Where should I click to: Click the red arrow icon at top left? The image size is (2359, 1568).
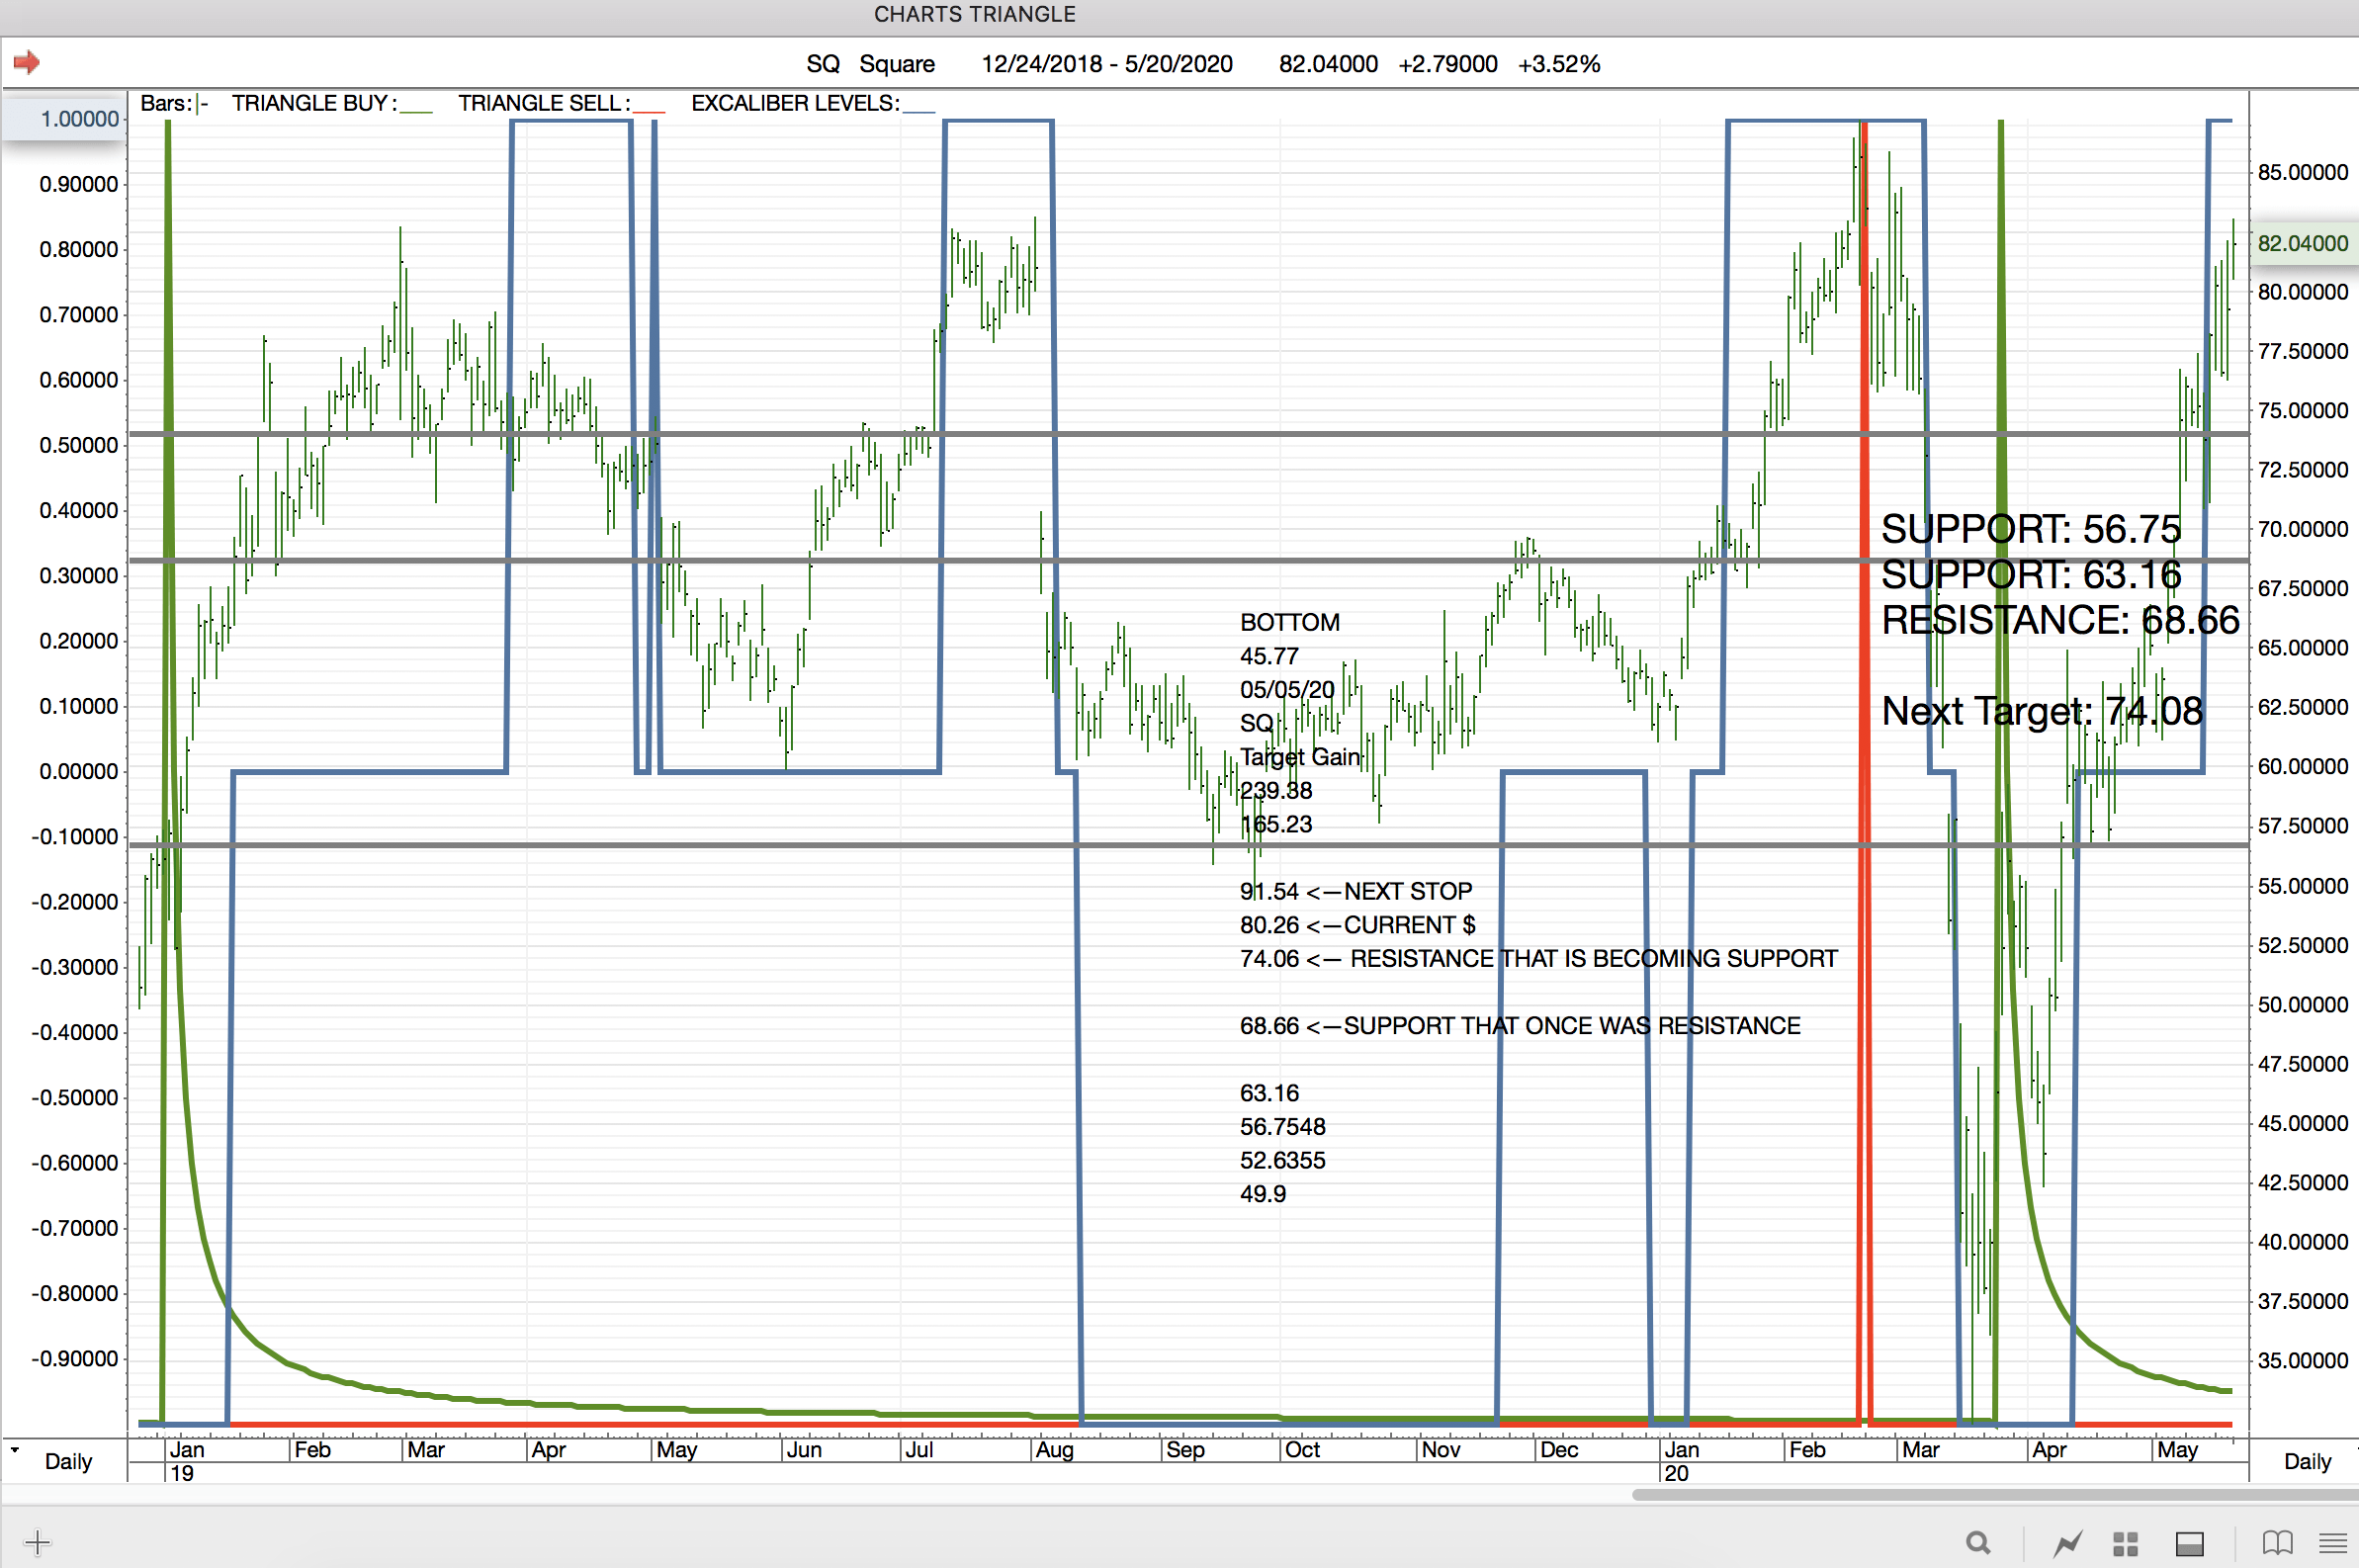click(27, 62)
